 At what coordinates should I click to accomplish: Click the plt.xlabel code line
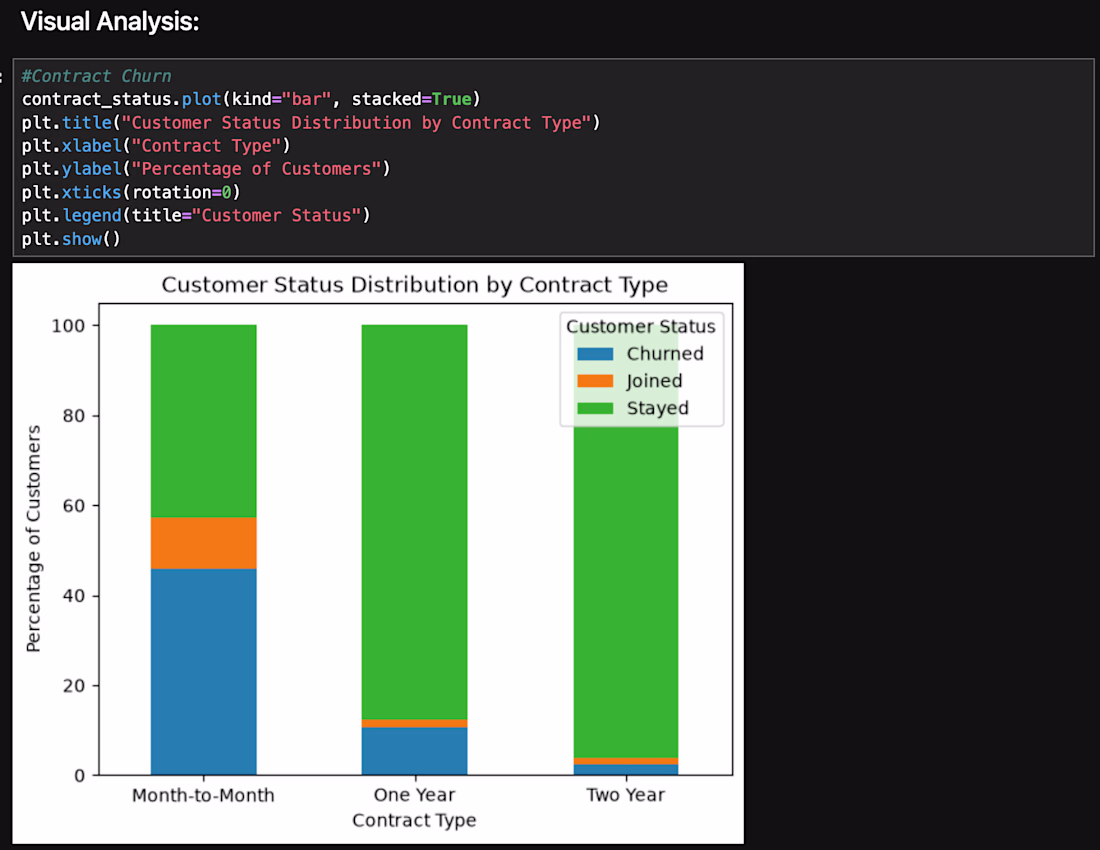[x=156, y=146]
